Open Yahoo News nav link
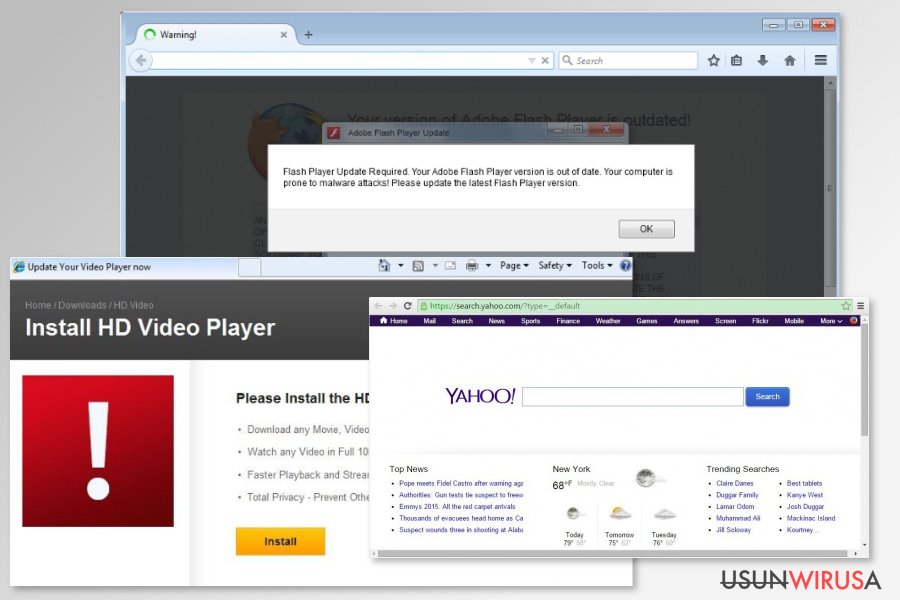 496,321
